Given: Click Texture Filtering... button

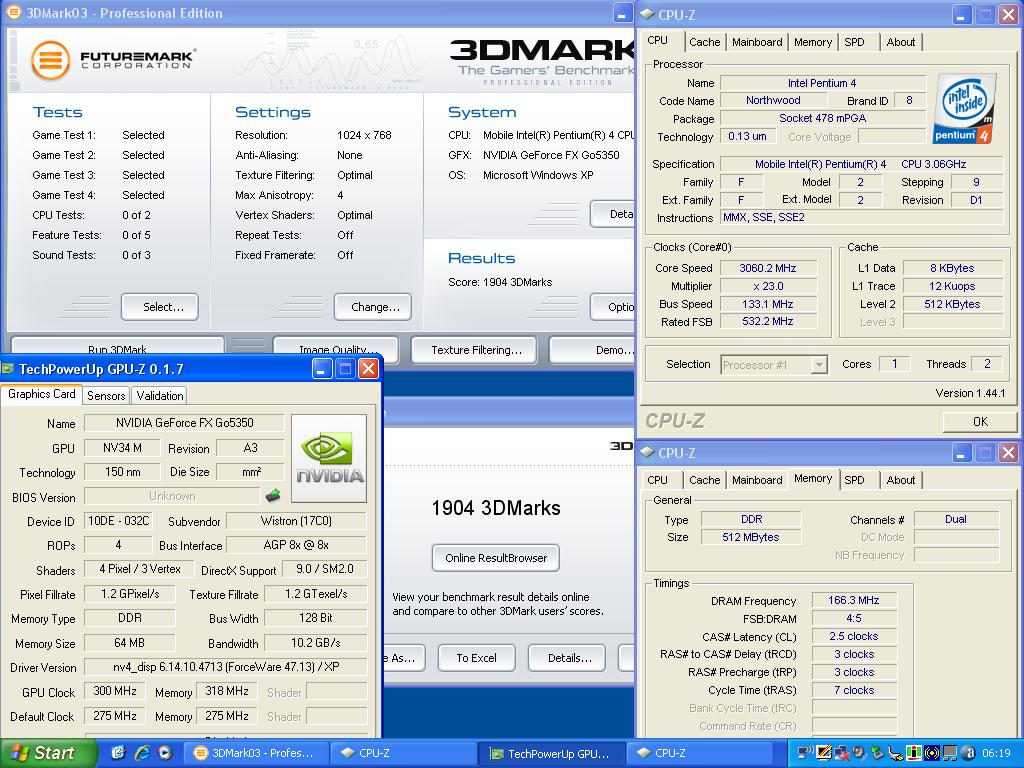Looking at the screenshot, I should coord(474,350).
